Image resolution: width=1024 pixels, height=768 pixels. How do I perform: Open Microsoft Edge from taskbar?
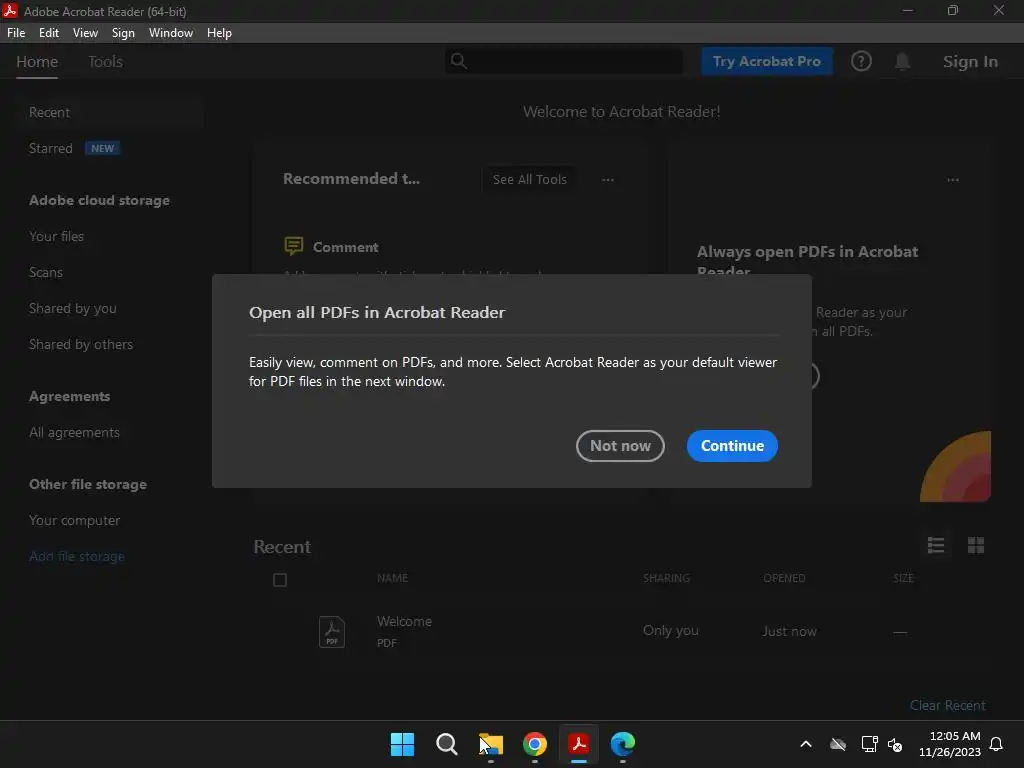[623, 744]
